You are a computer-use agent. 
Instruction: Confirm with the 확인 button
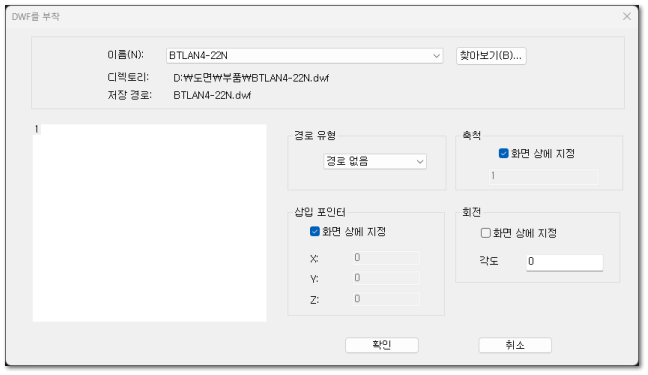382,345
